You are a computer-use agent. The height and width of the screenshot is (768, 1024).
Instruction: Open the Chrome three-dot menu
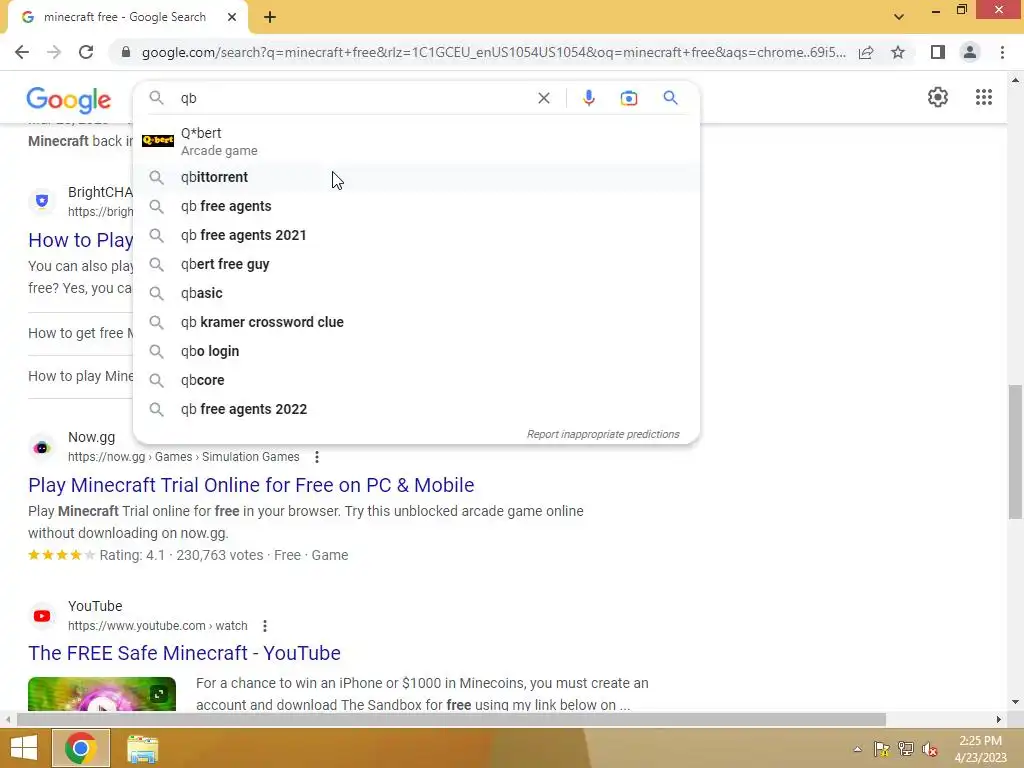1002,52
